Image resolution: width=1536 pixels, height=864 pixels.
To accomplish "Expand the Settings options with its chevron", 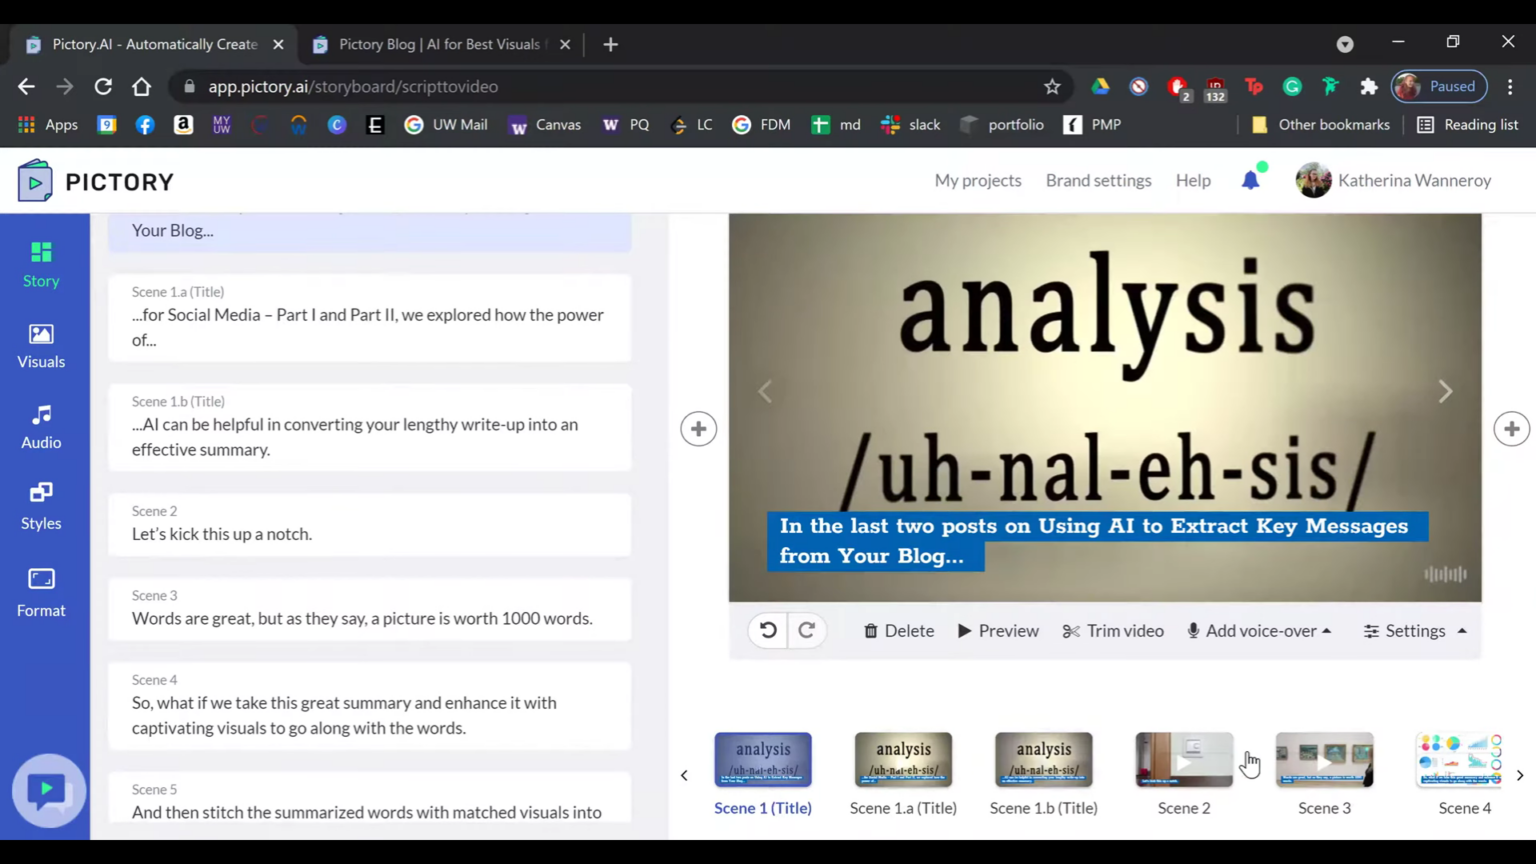I will [1461, 630].
